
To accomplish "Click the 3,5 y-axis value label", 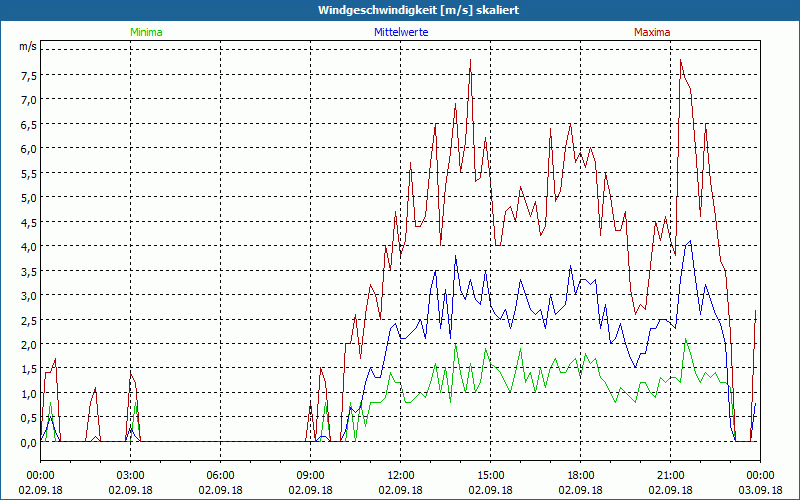I will pos(27,271).
